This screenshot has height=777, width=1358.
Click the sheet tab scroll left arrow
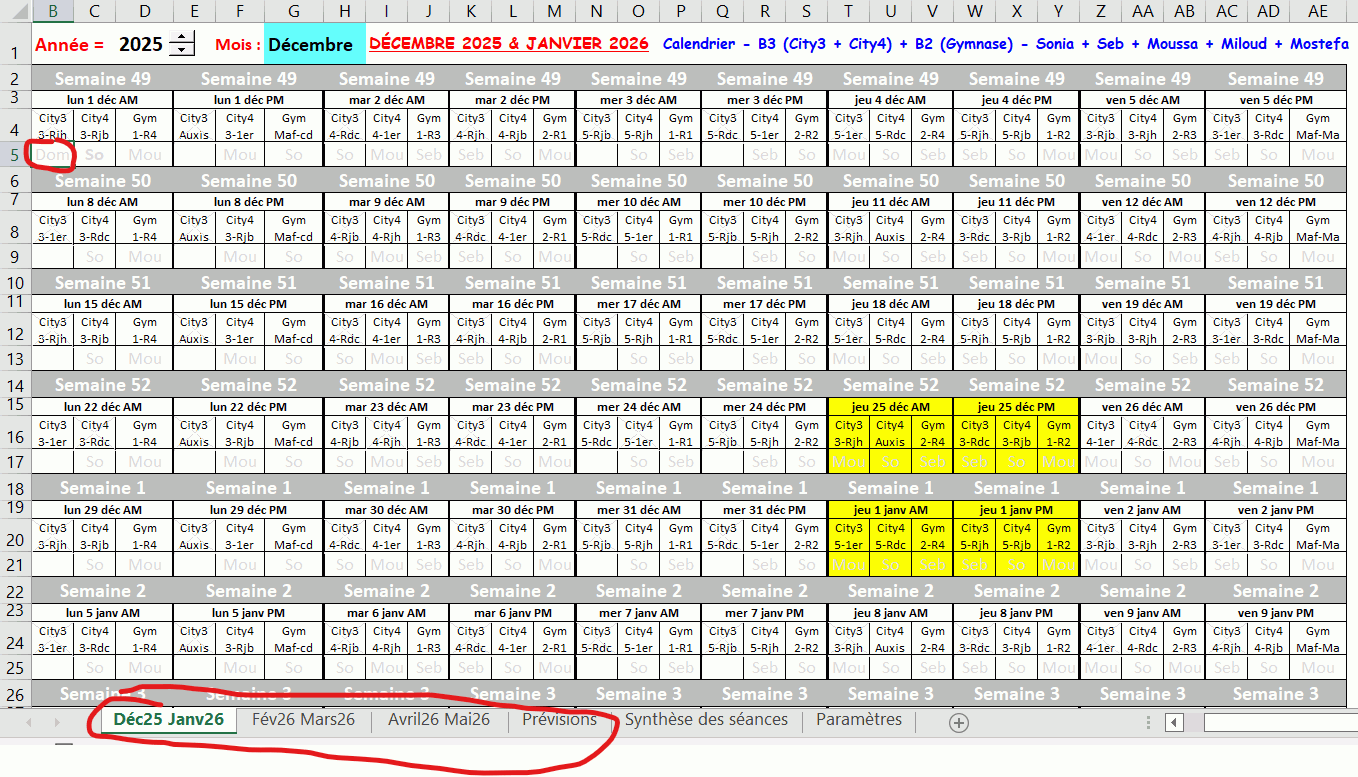[28, 722]
